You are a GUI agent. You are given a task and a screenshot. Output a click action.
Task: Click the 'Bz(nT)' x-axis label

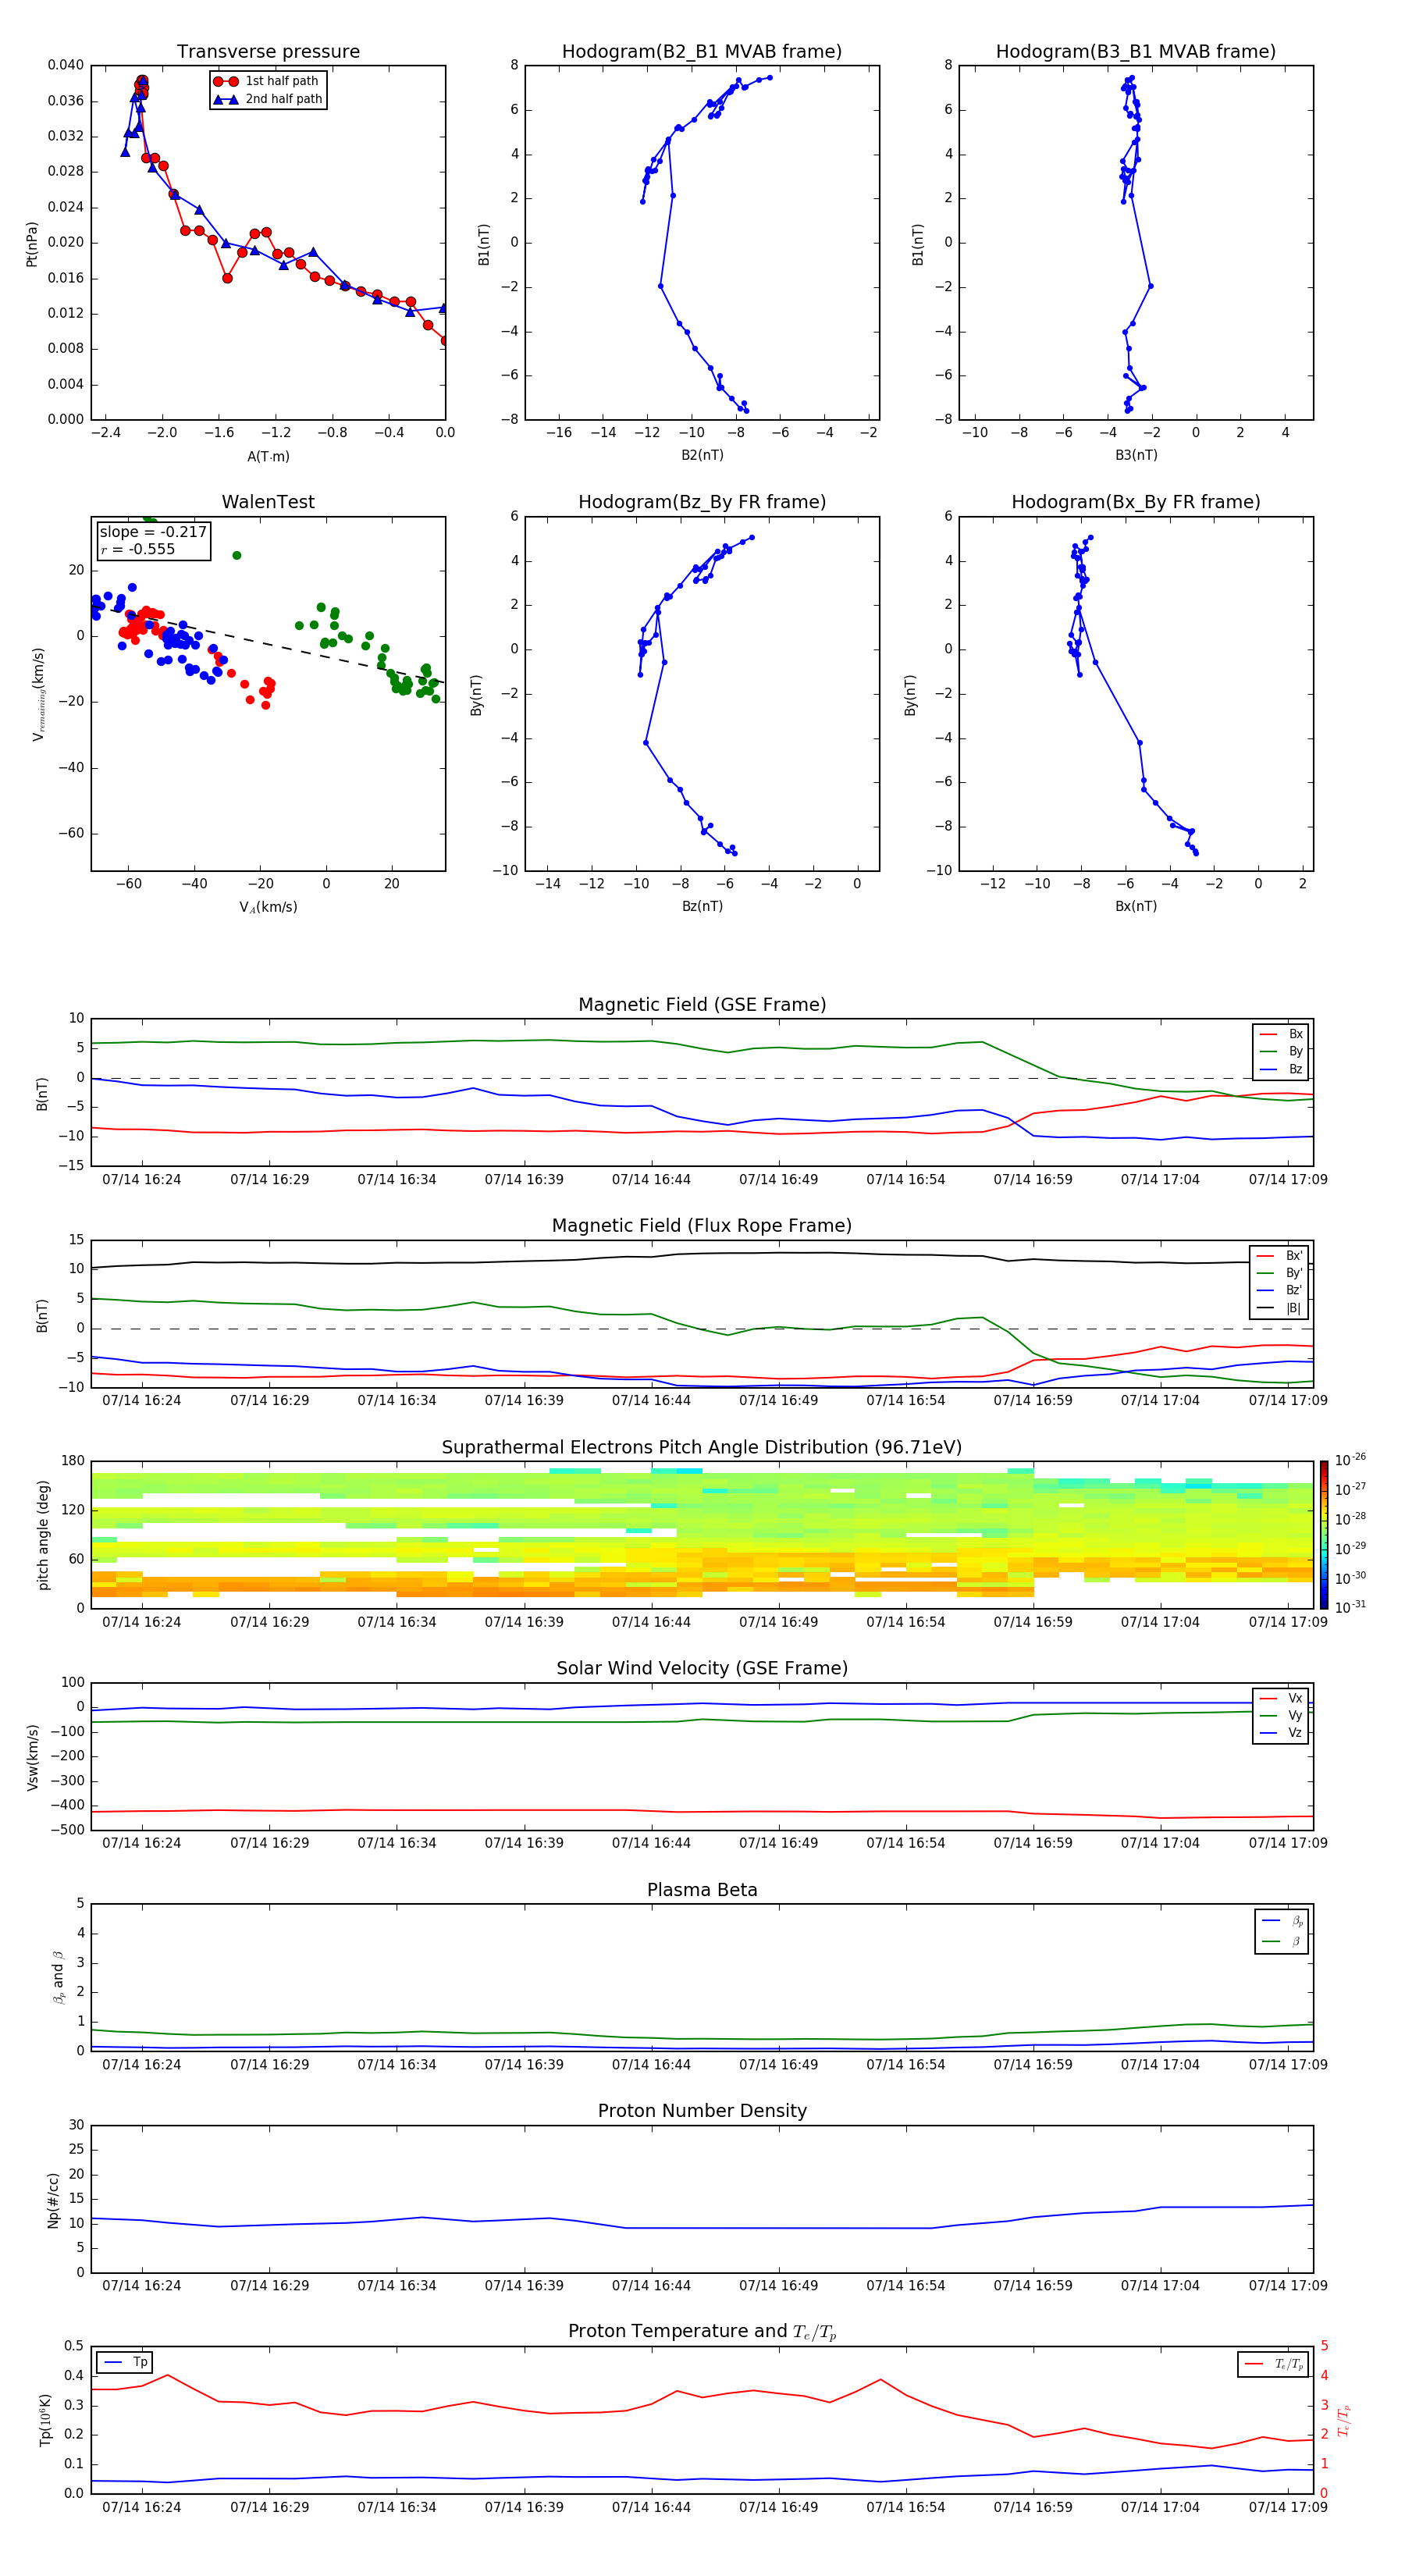click(702, 906)
